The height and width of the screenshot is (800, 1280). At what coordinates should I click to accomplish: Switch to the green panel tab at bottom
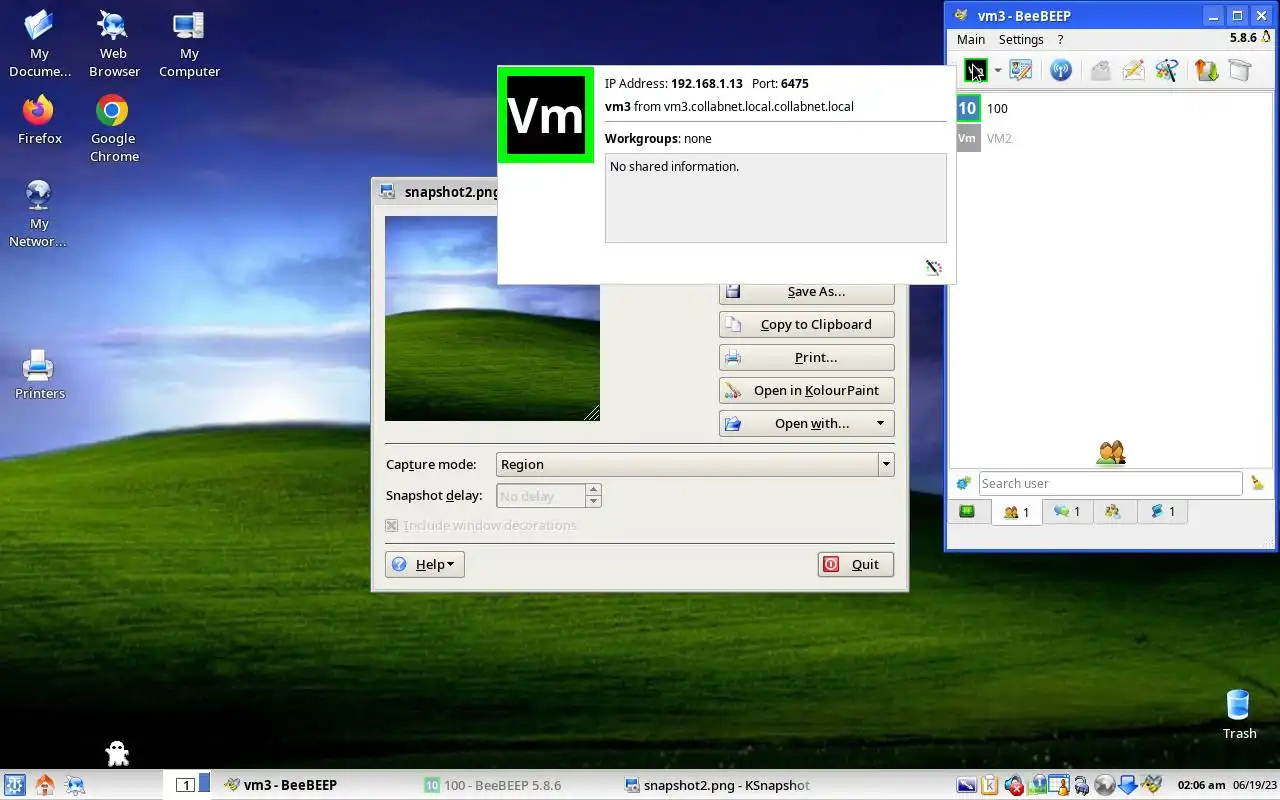pos(968,512)
